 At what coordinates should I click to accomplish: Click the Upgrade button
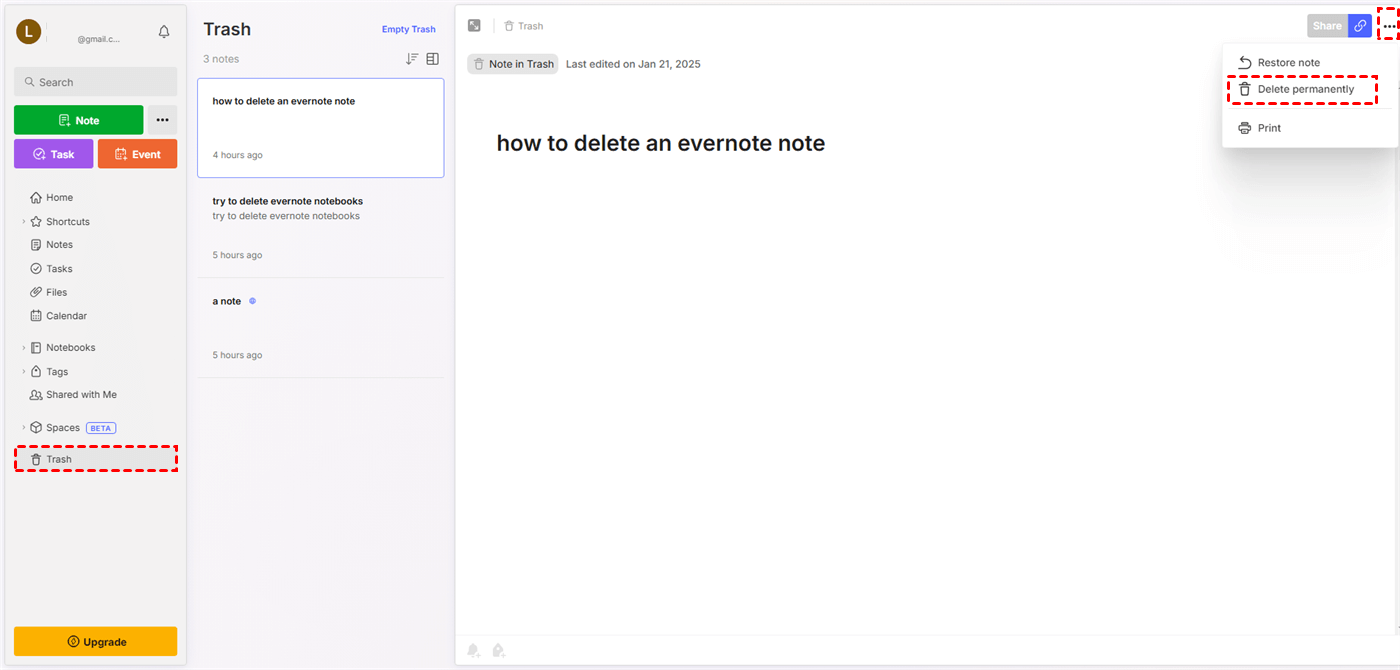[x=96, y=641]
